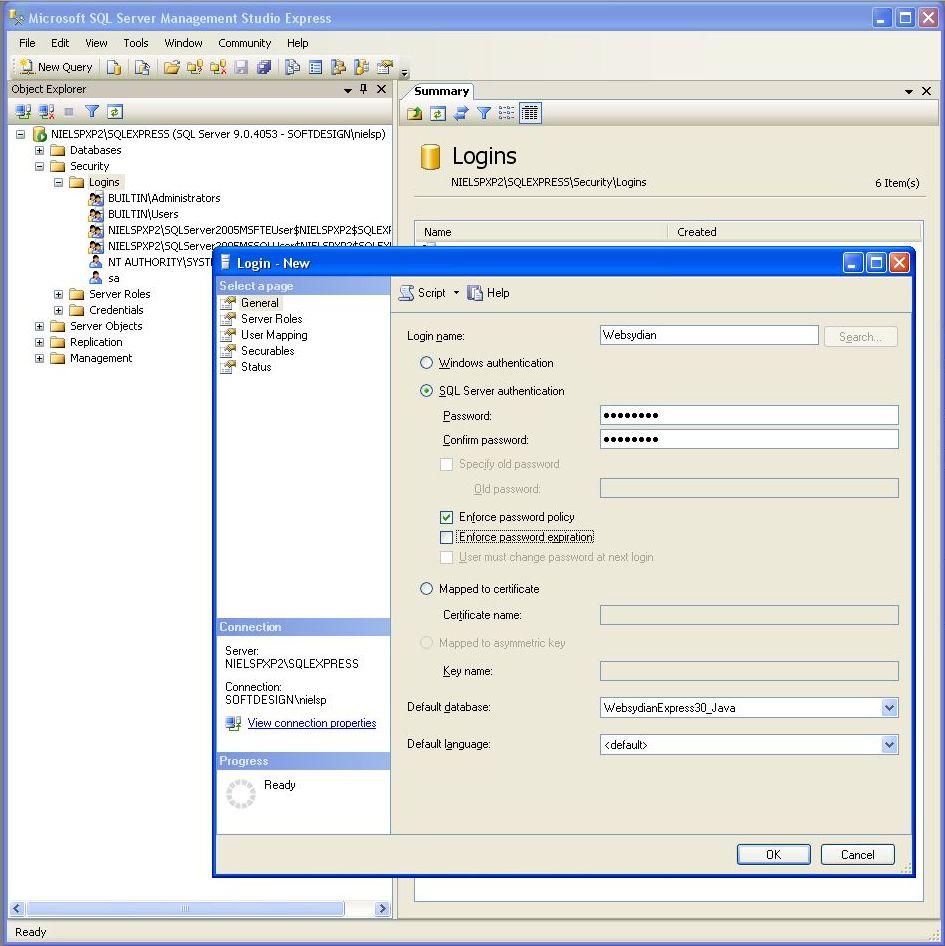Open the File menu

click(x=27, y=43)
